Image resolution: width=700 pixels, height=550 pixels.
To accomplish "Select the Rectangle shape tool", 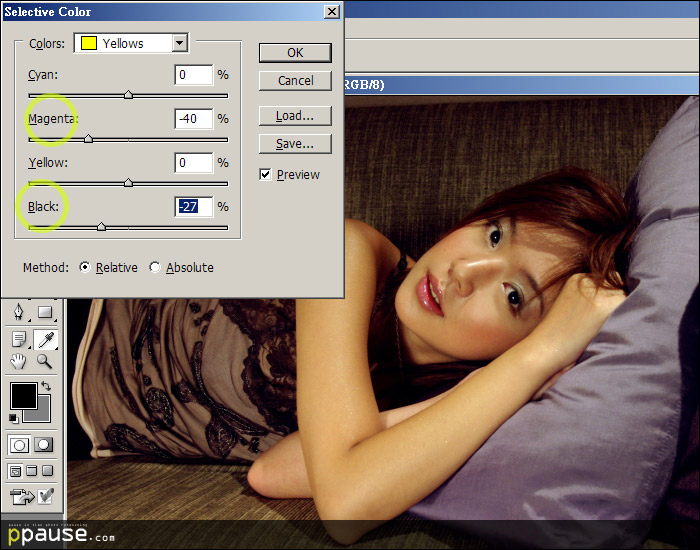I will [45, 315].
